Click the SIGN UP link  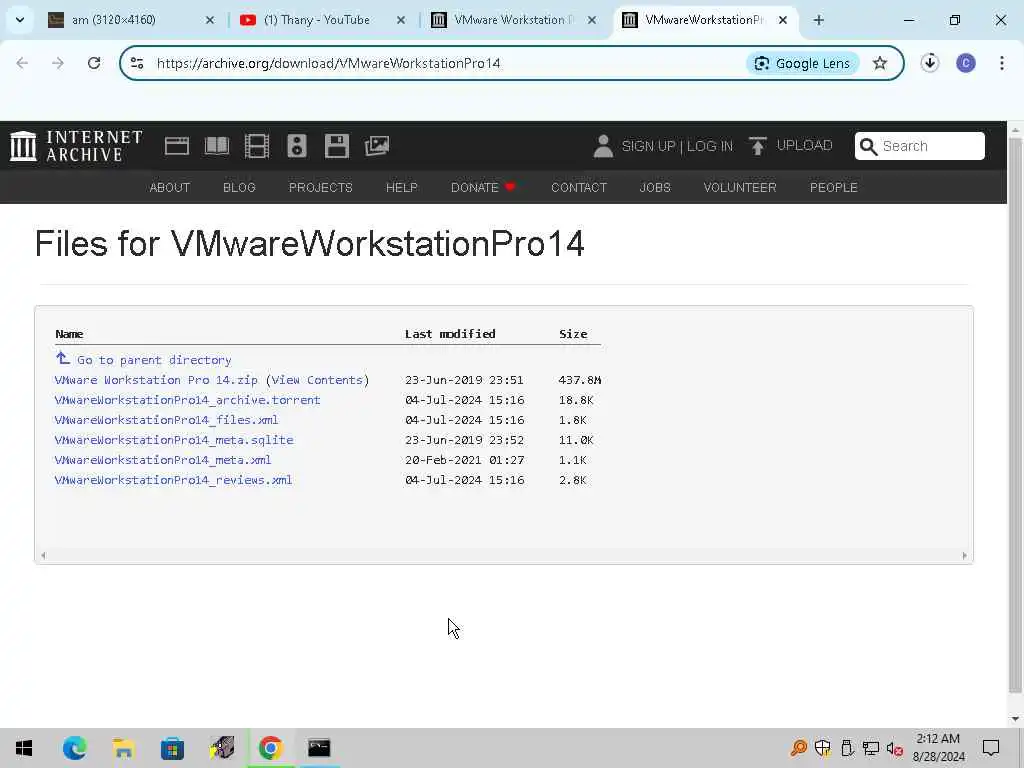pos(648,146)
